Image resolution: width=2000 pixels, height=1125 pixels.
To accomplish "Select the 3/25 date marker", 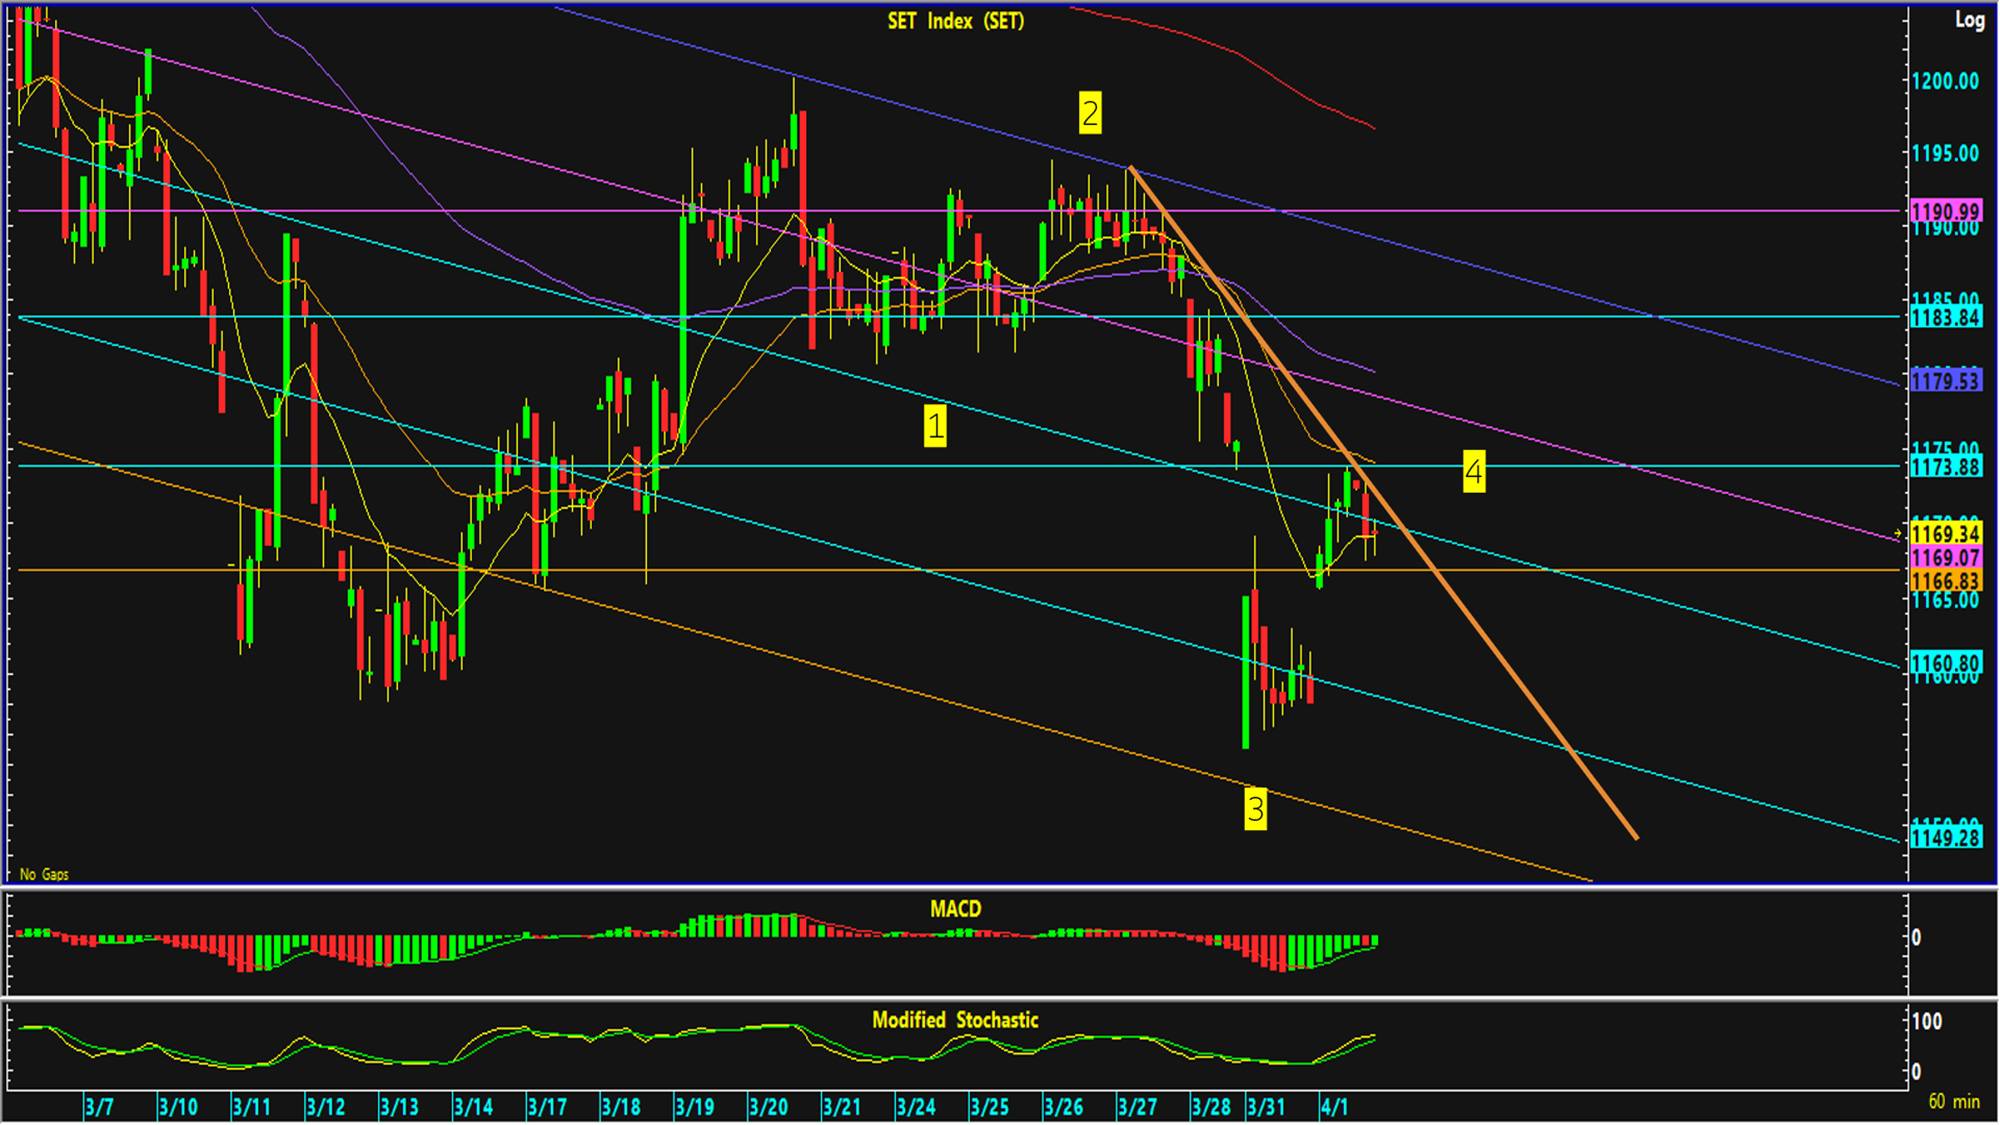I will [990, 1107].
